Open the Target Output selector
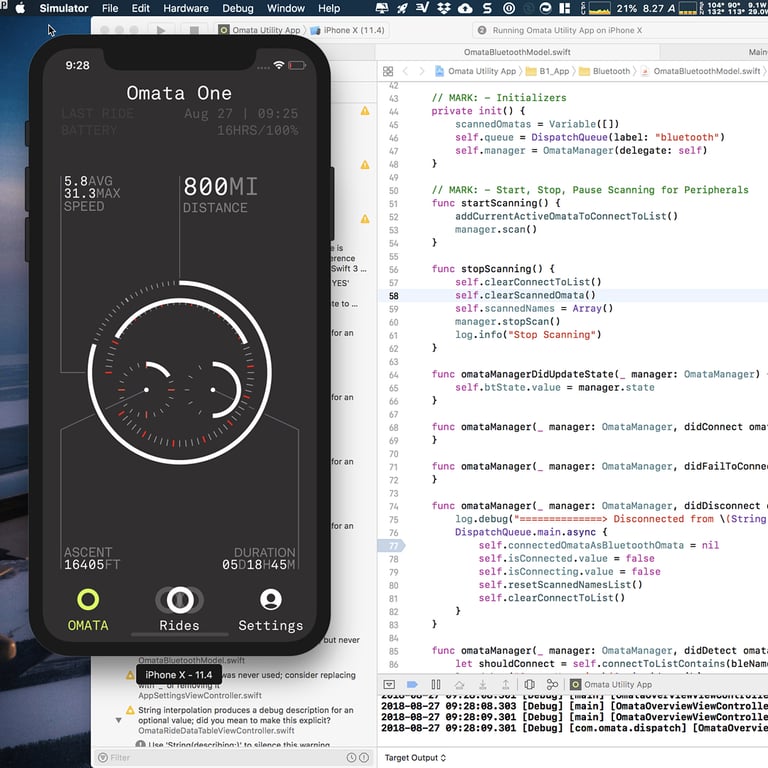Image resolution: width=768 pixels, height=768 pixels. (x=415, y=758)
